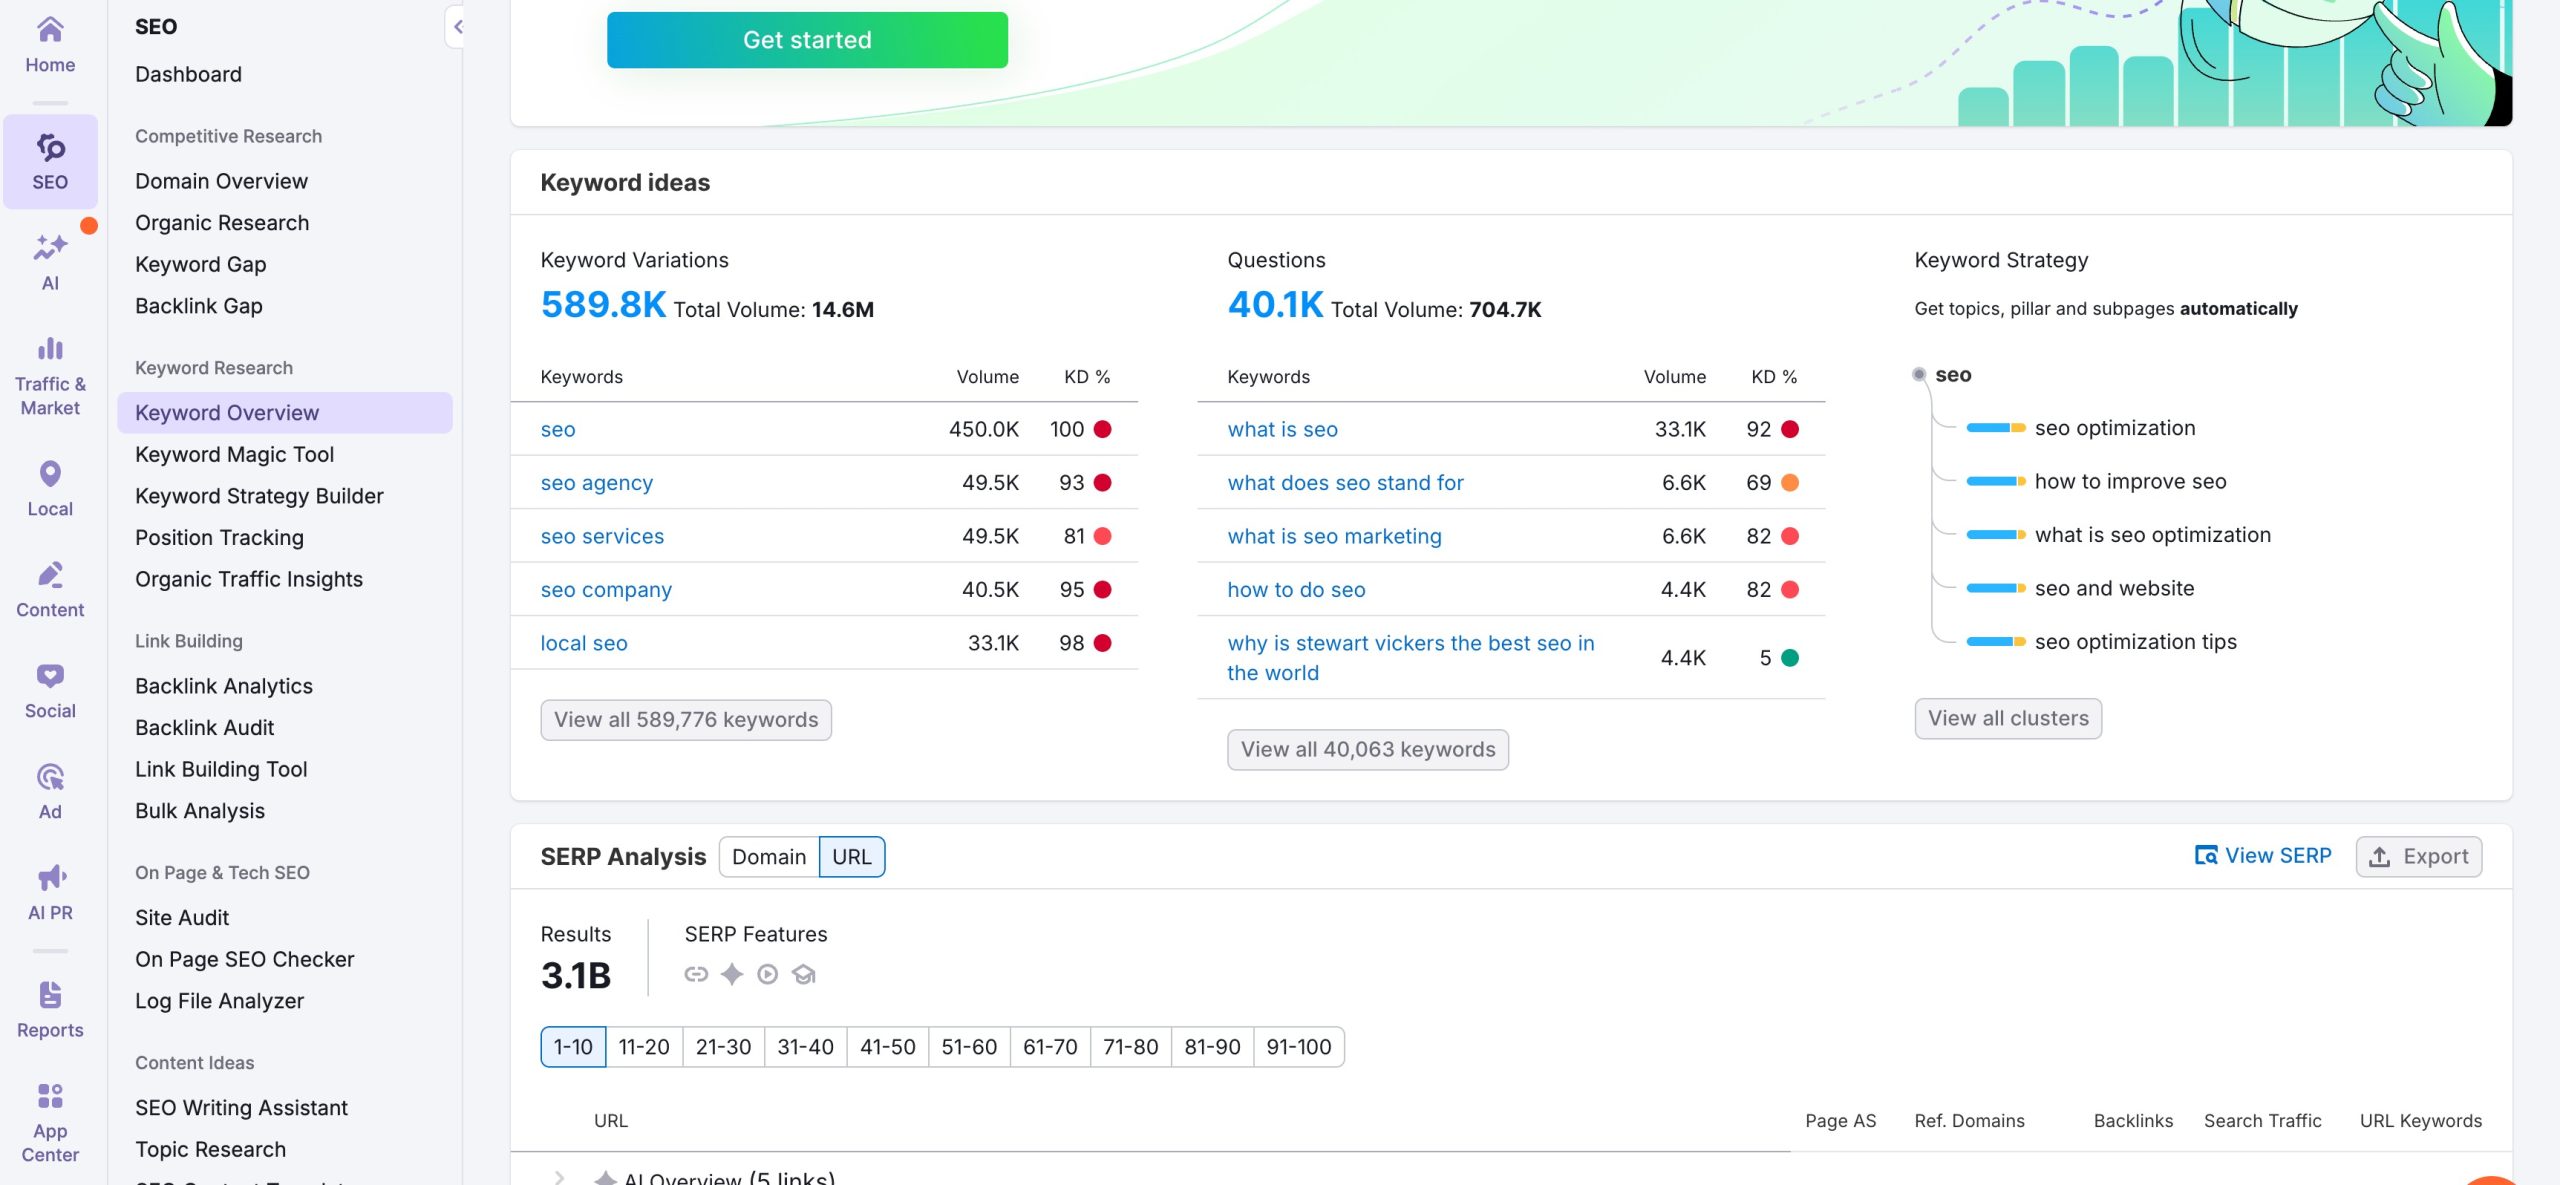Click the backlink SERP feature icon
The width and height of the screenshot is (2560, 1185).
click(695, 974)
